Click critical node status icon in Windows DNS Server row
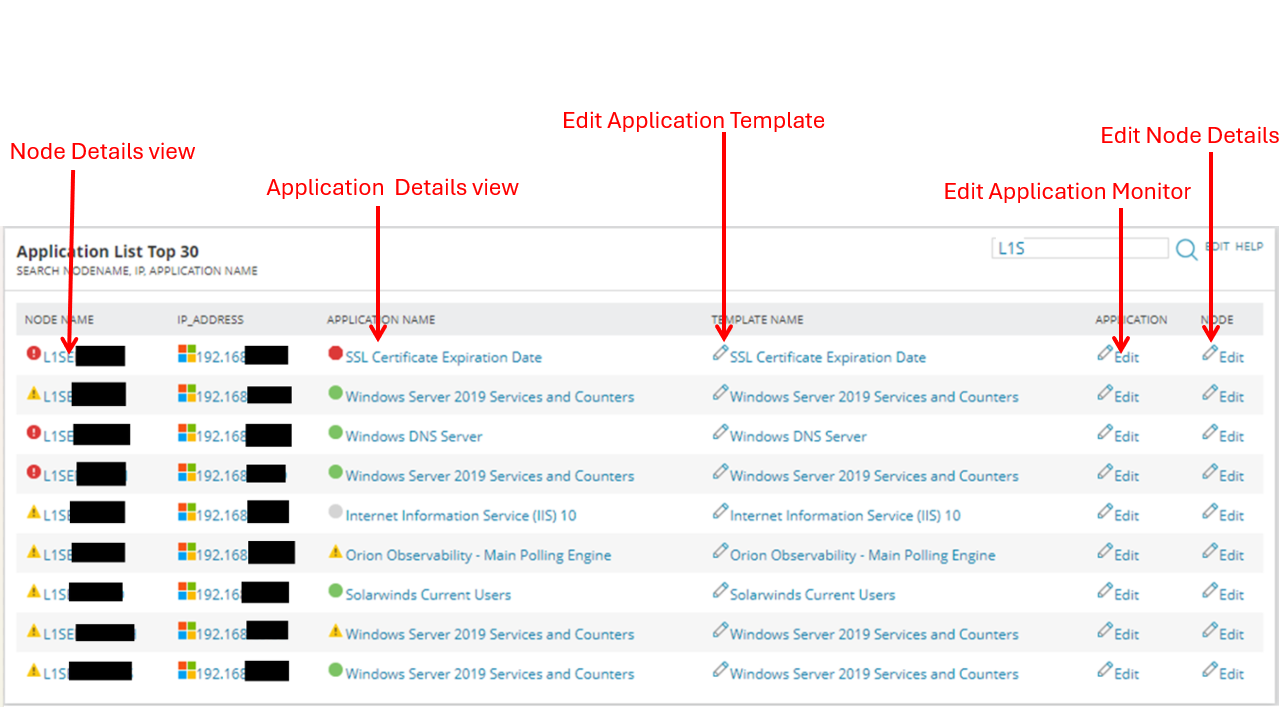 [34, 432]
